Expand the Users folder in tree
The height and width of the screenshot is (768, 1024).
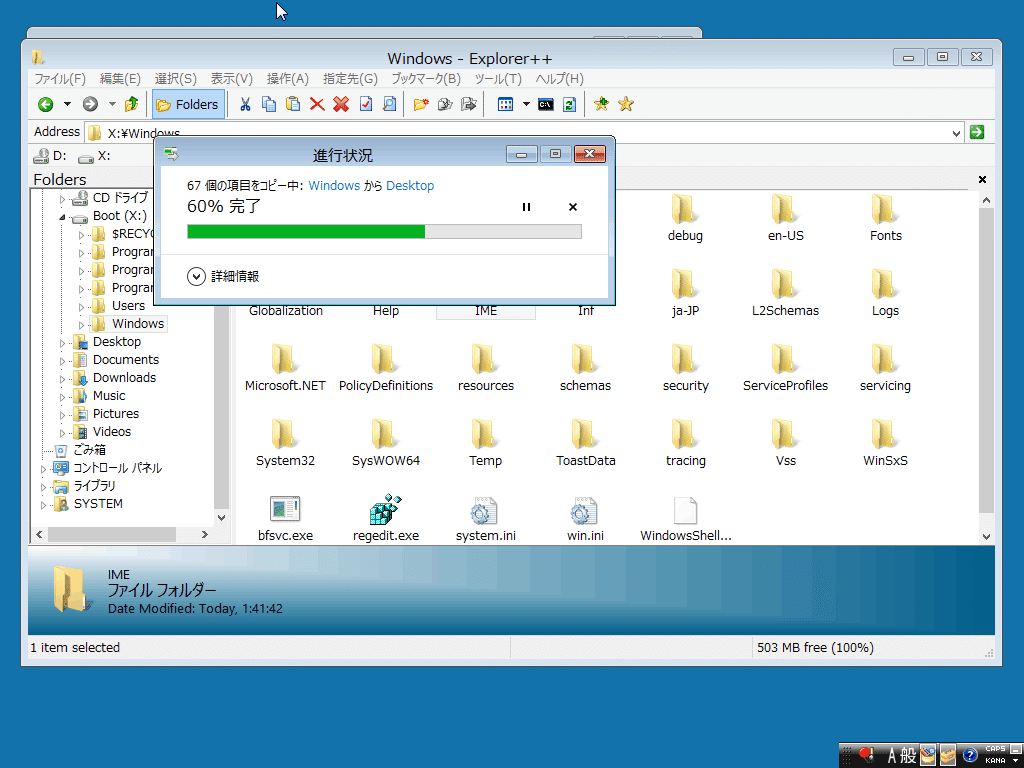[82, 306]
